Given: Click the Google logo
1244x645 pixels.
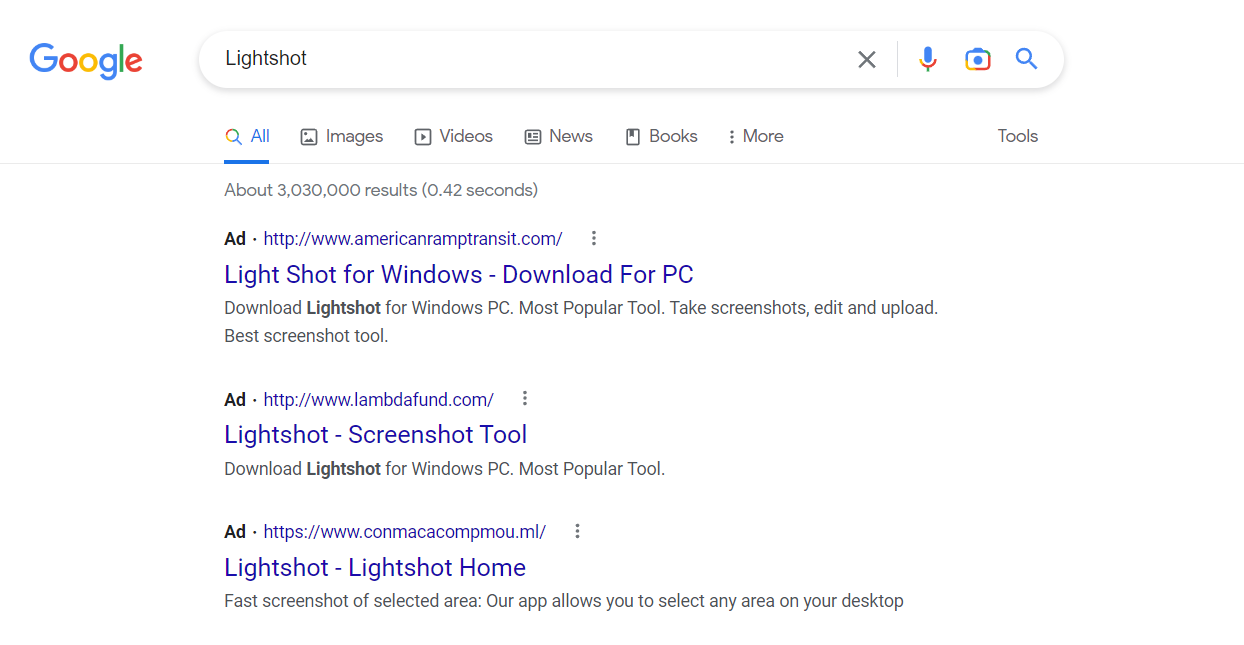Looking at the screenshot, I should point(86,60).
